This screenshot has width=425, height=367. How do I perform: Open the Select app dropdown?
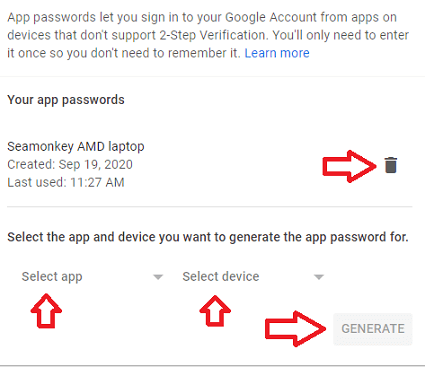[92, 277]
